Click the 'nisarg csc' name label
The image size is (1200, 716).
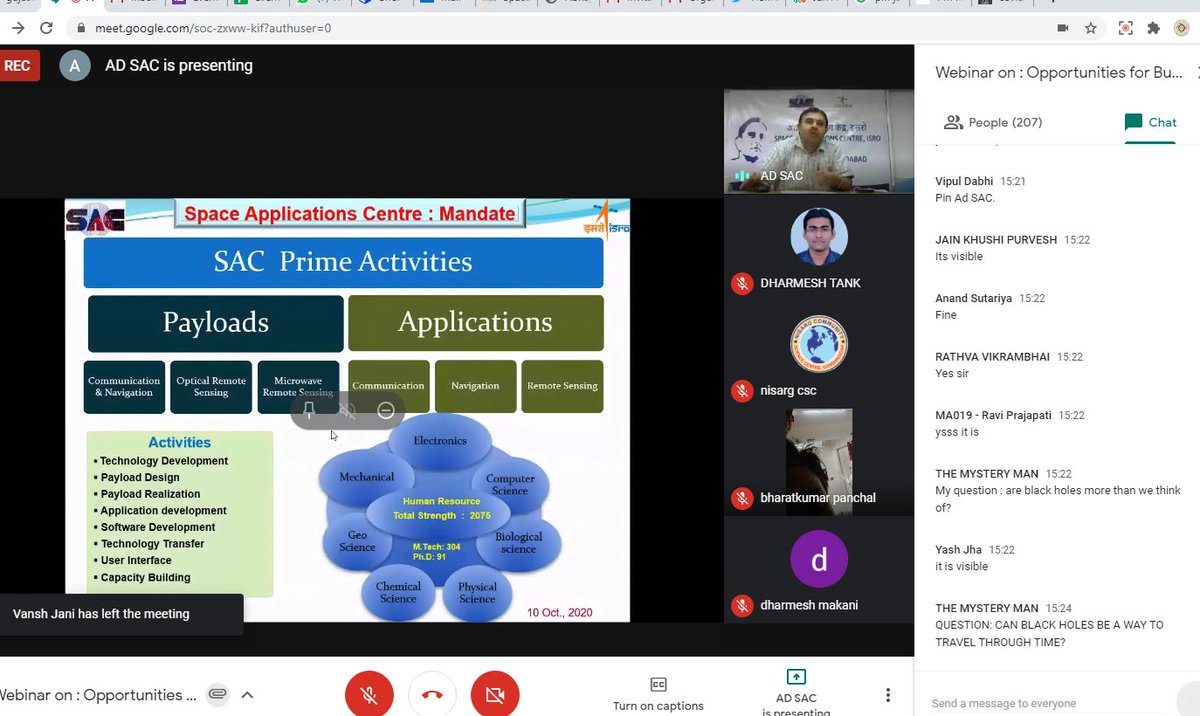[x=788, y=390]
